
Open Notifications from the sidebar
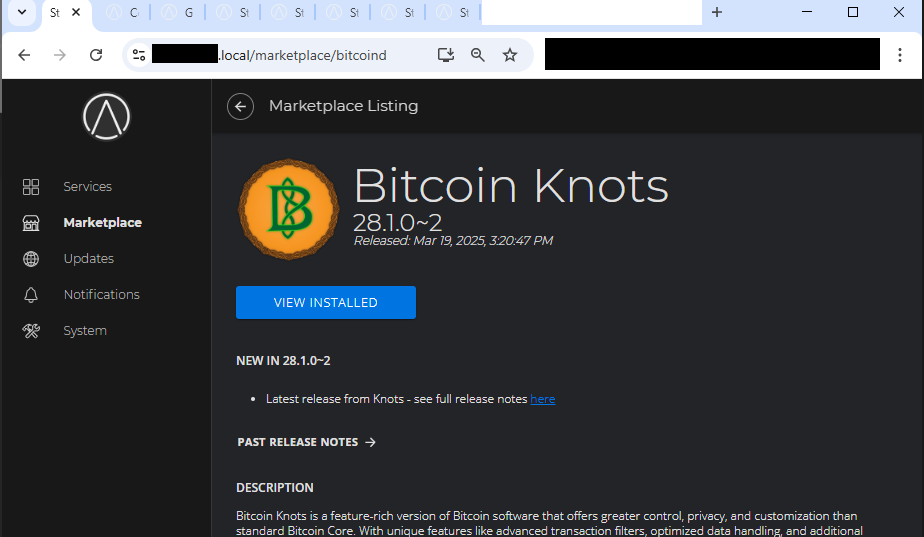(x=101, y=294)
